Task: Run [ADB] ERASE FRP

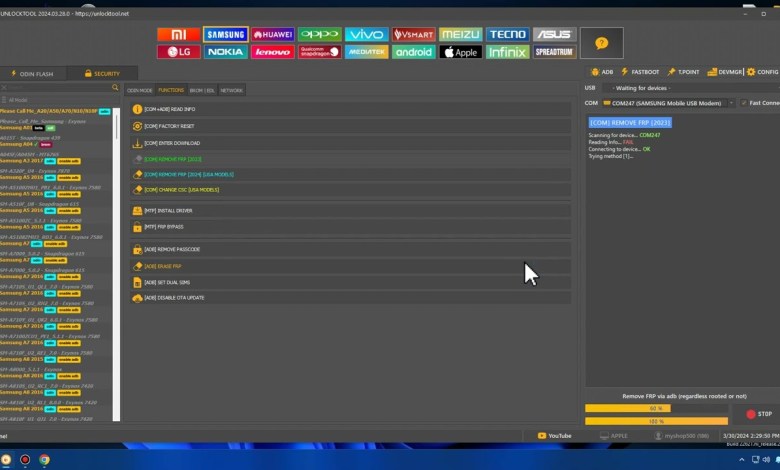Action: click(351, 266)
